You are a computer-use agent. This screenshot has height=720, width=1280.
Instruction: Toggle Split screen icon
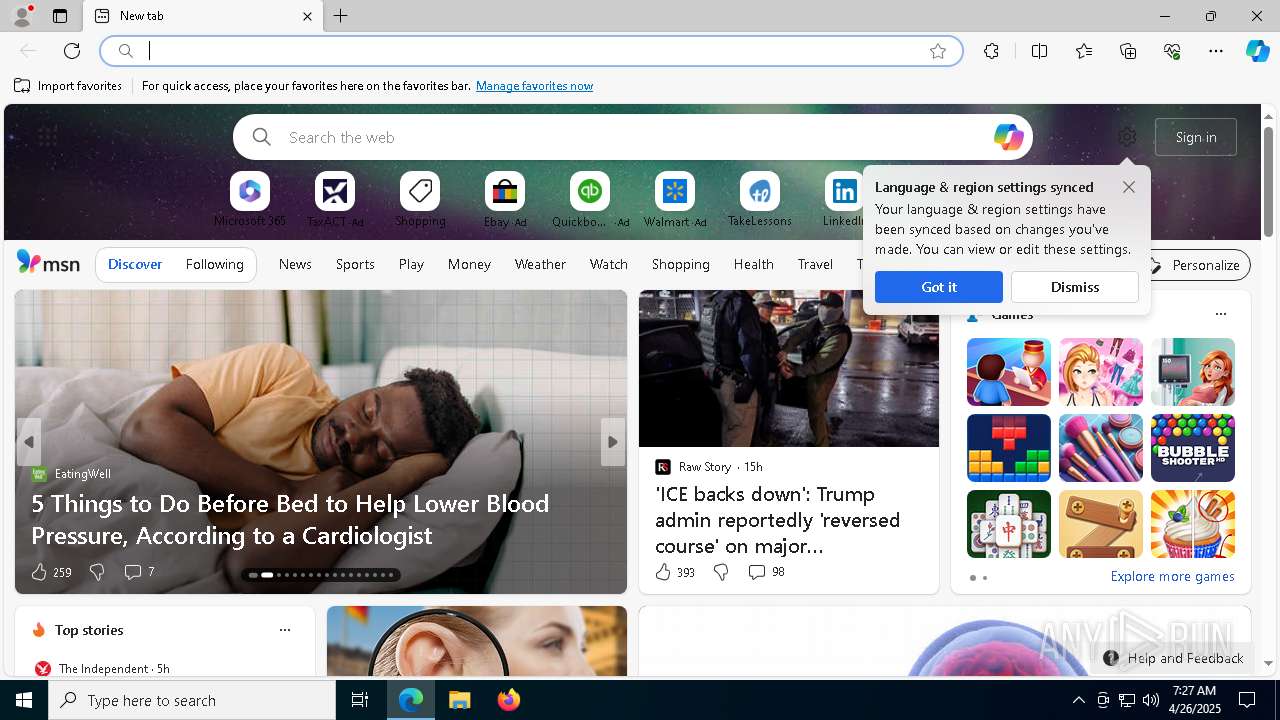tap(1040, 51)
